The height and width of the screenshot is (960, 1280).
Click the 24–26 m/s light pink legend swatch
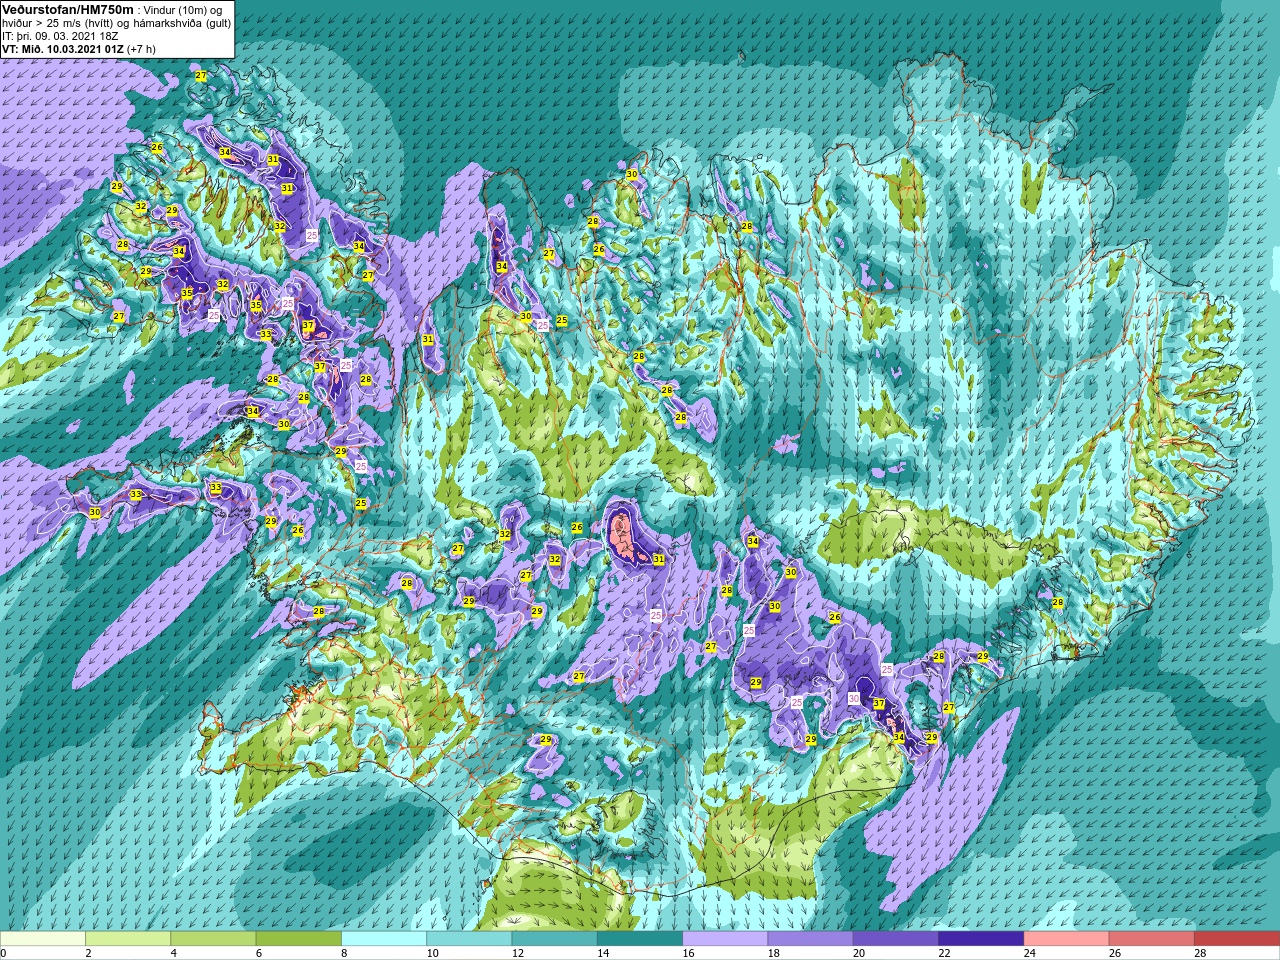click(1066, 939)
